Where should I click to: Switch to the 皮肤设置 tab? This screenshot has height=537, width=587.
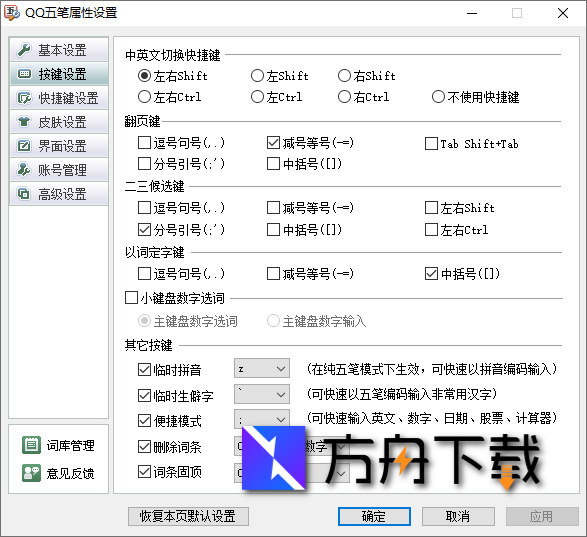59,122
